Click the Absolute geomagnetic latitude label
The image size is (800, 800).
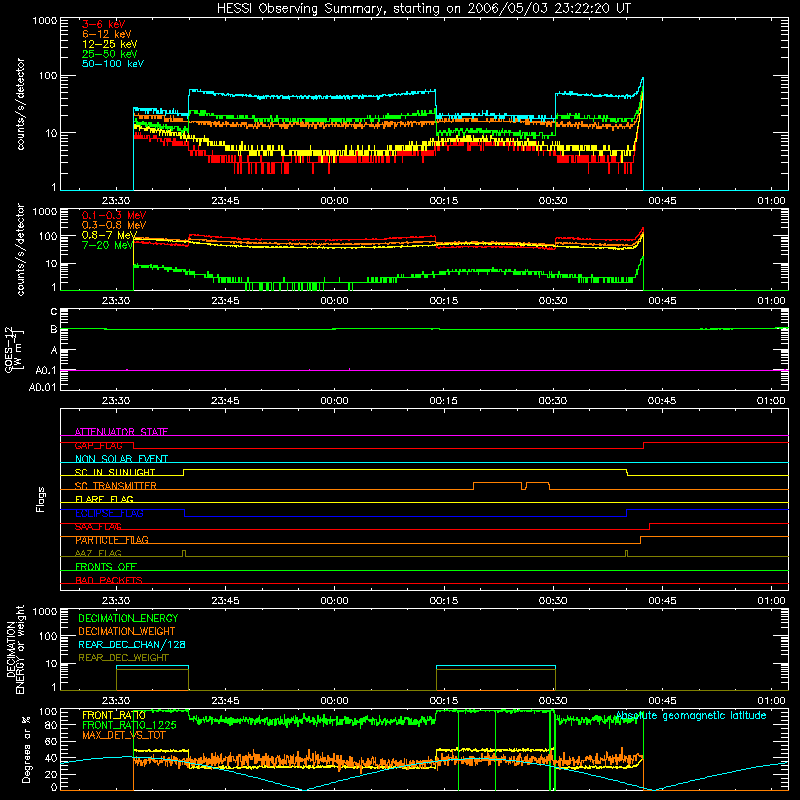click(690, 715)
